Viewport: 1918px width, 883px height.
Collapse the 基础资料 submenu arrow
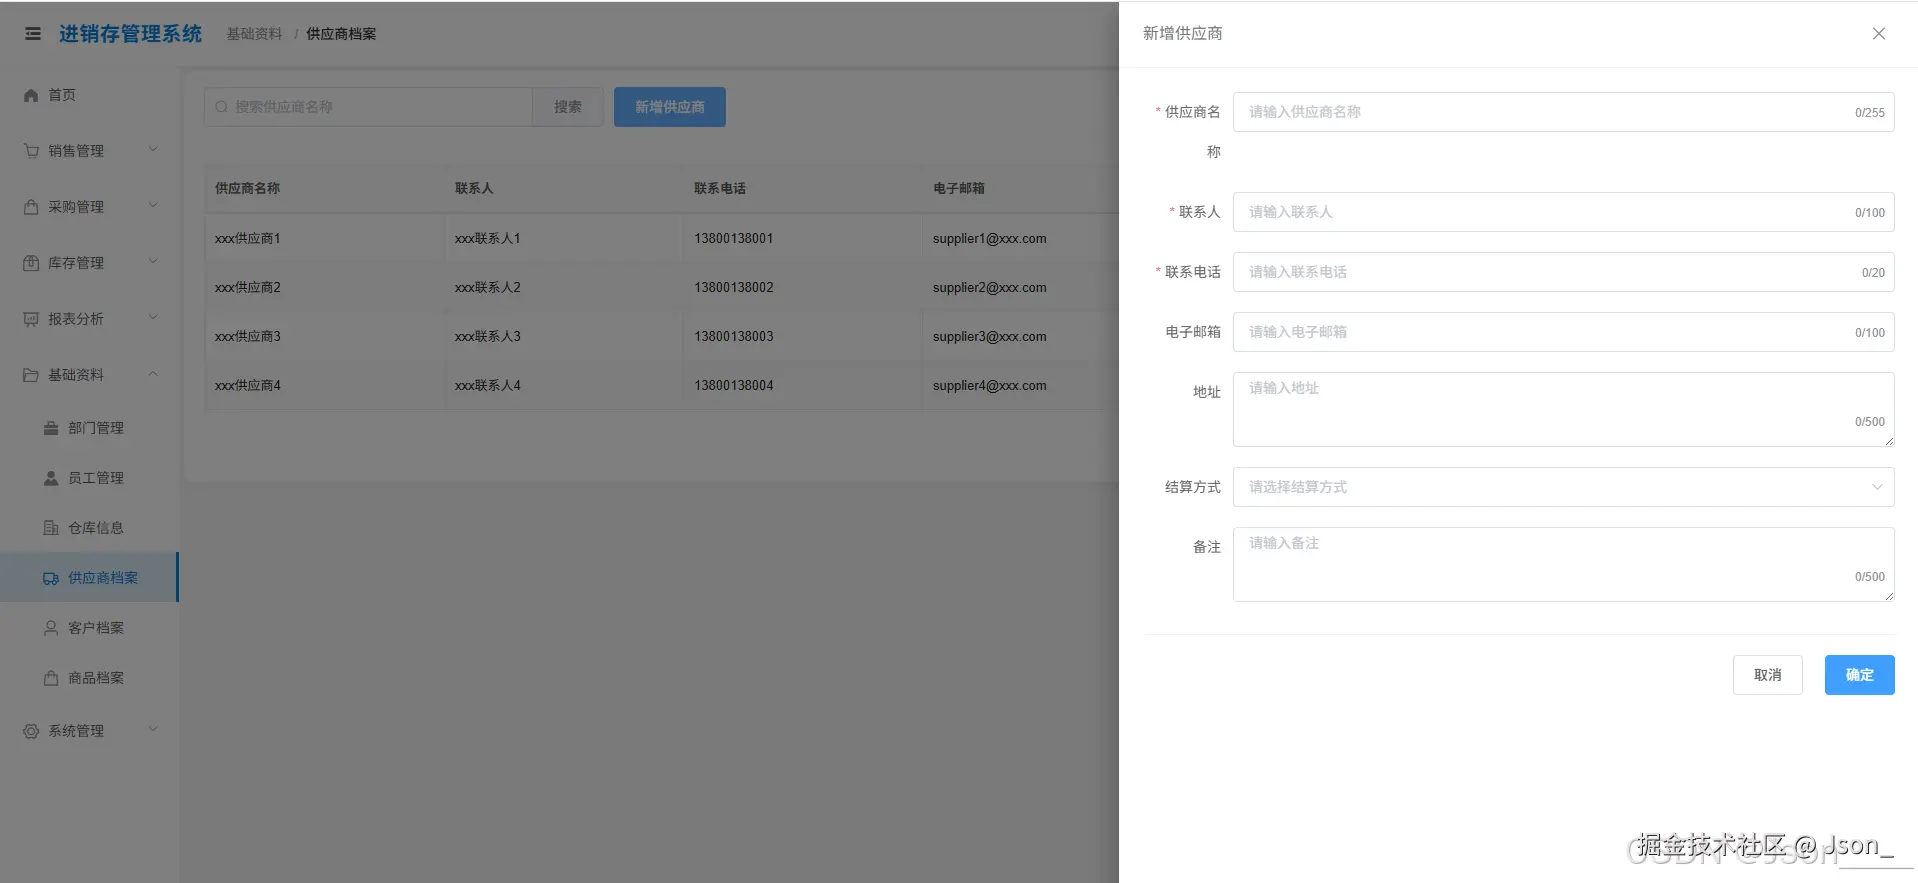pos(153,374)
